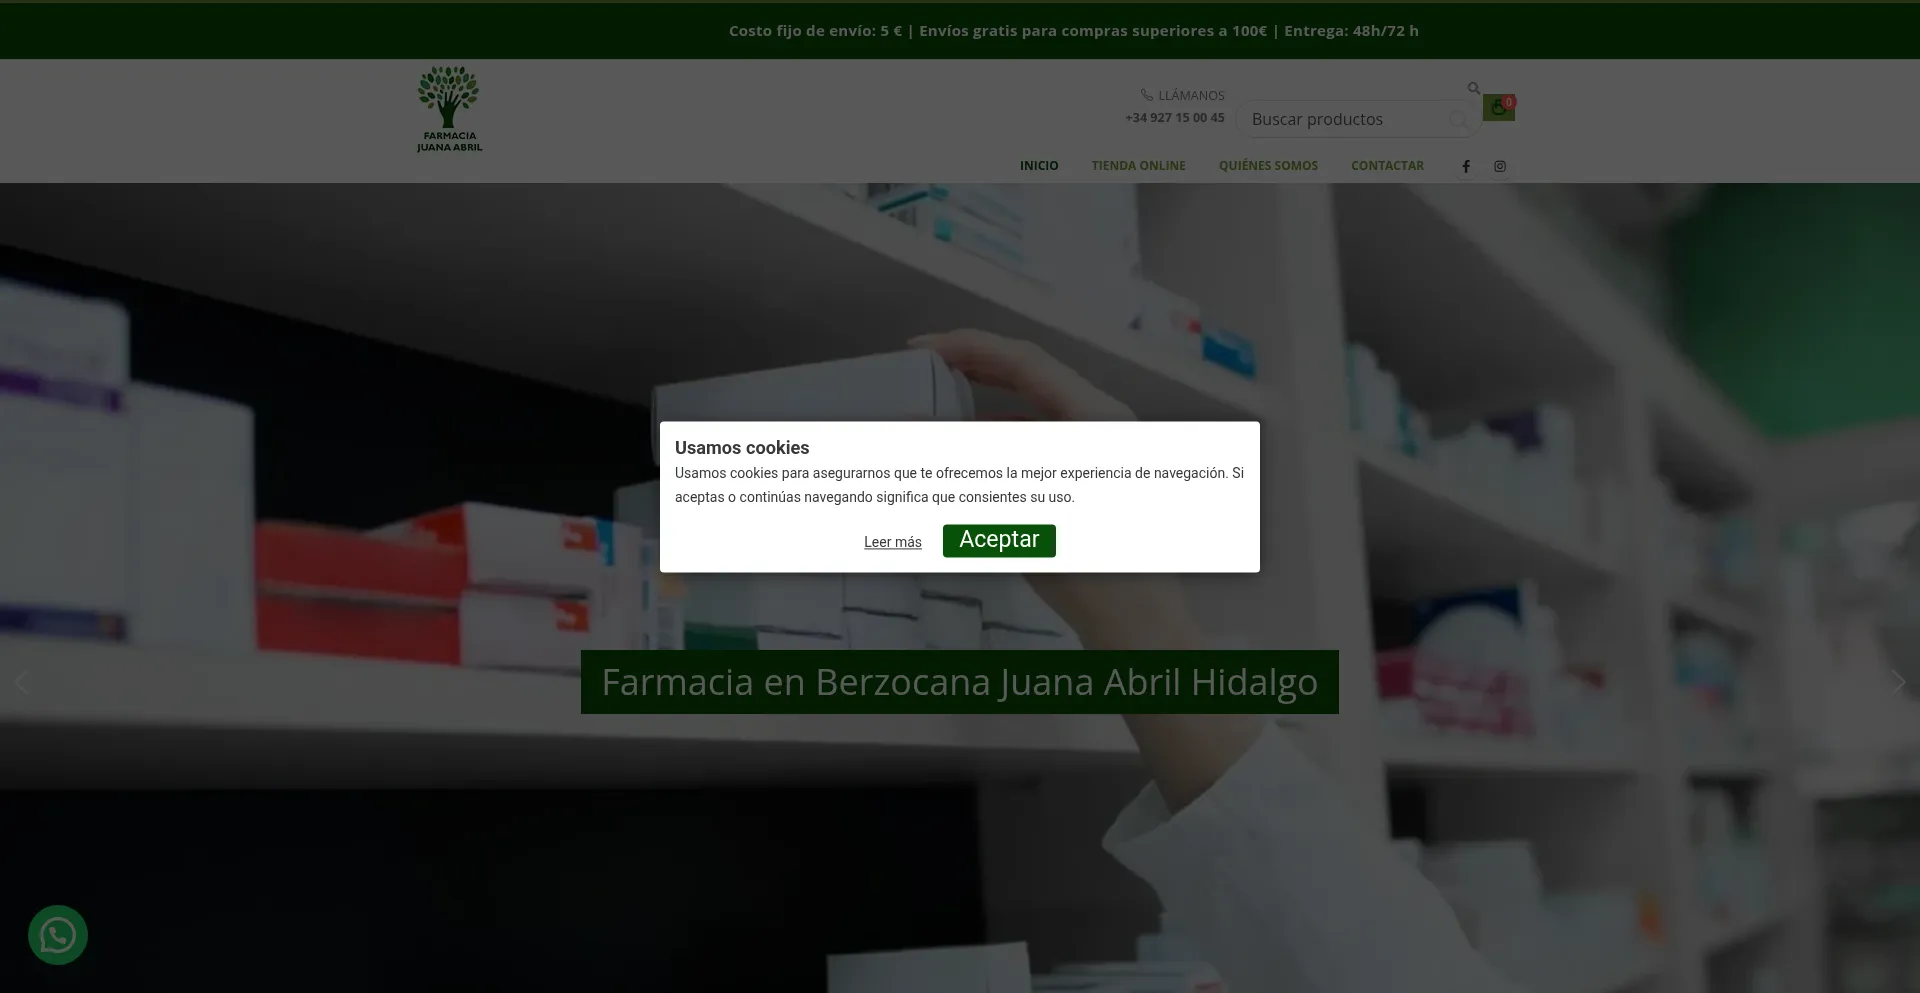Accept cookies with Aceptar button

click(999, 540)
